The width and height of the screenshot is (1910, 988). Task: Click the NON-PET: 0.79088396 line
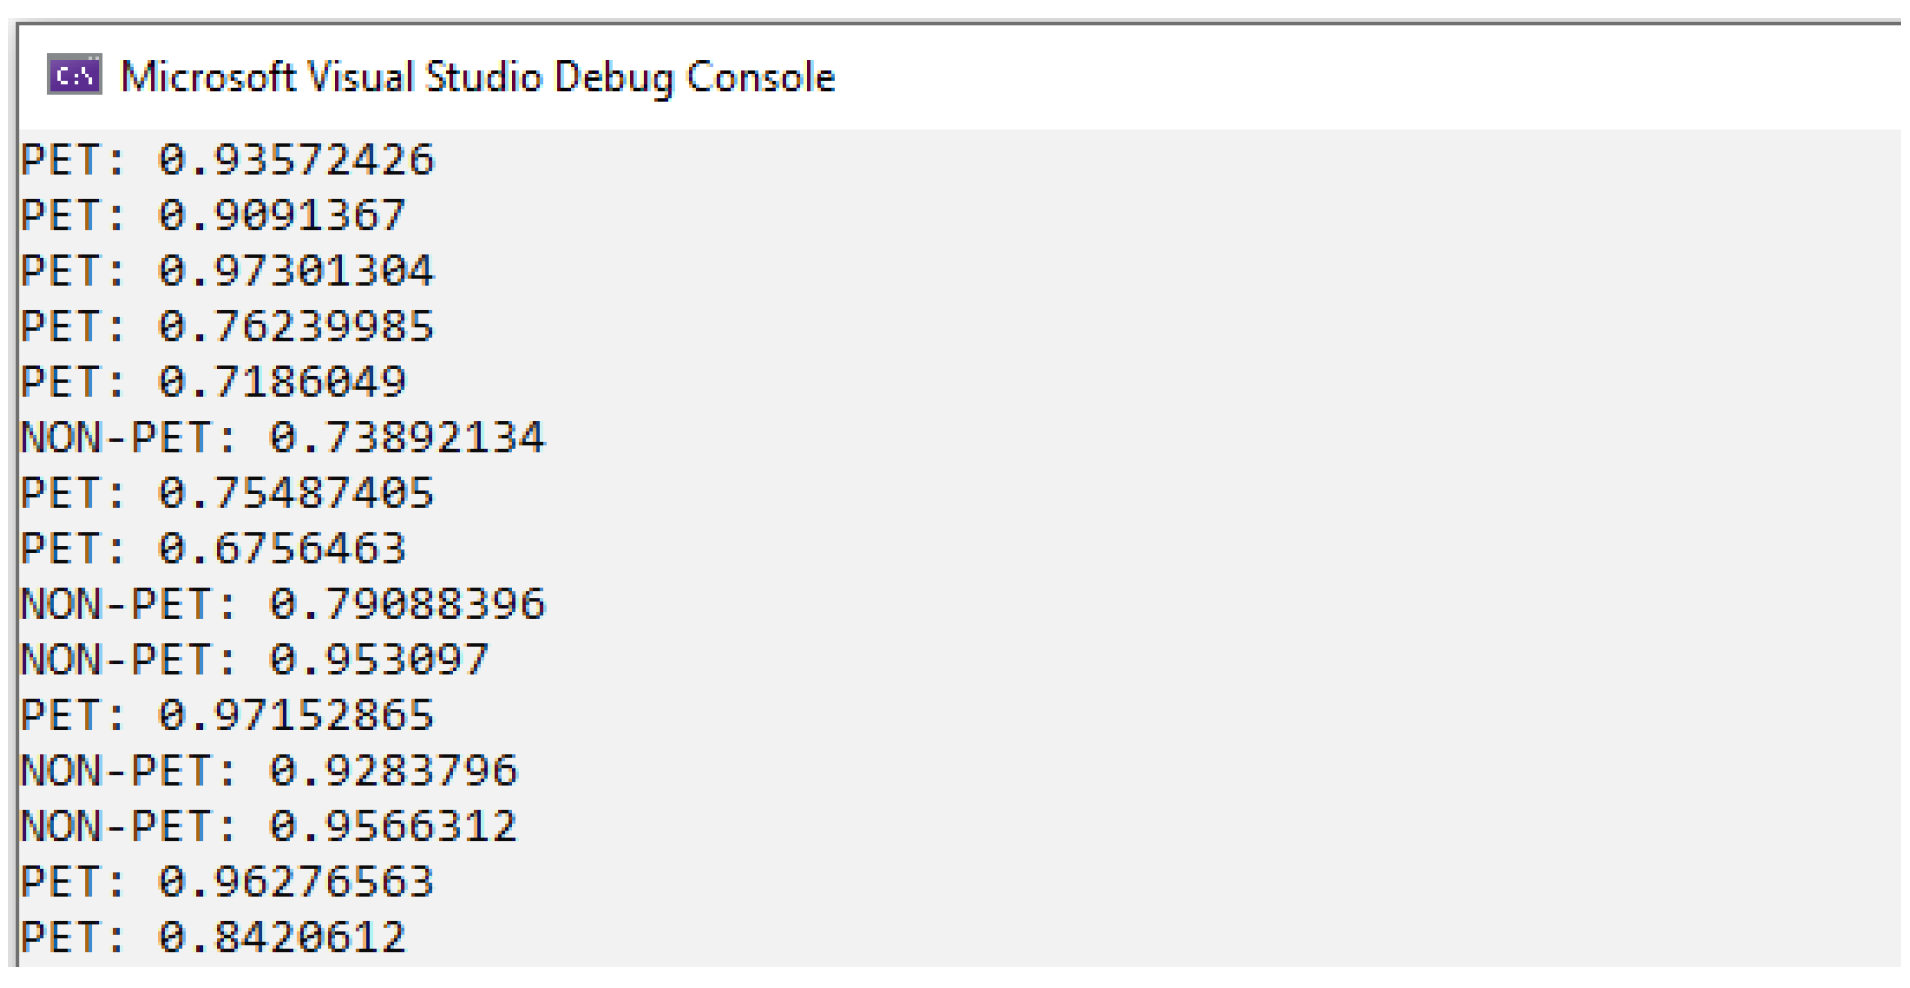coord(283,604)
